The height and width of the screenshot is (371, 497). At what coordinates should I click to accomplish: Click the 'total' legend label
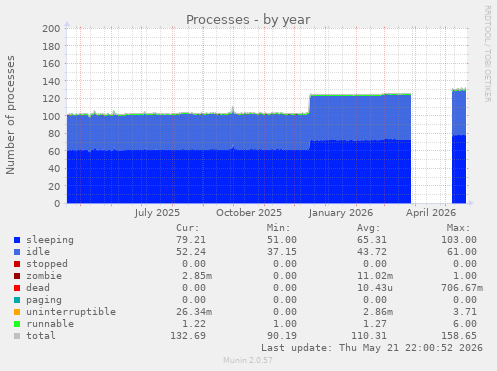click(x=41, y=336)
